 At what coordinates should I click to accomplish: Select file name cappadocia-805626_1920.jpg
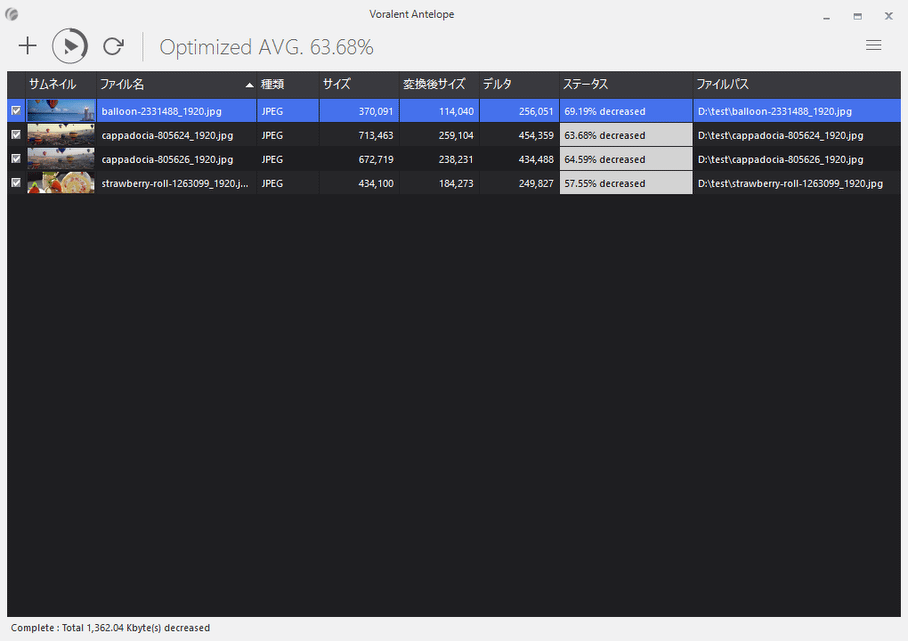(167, 159)
